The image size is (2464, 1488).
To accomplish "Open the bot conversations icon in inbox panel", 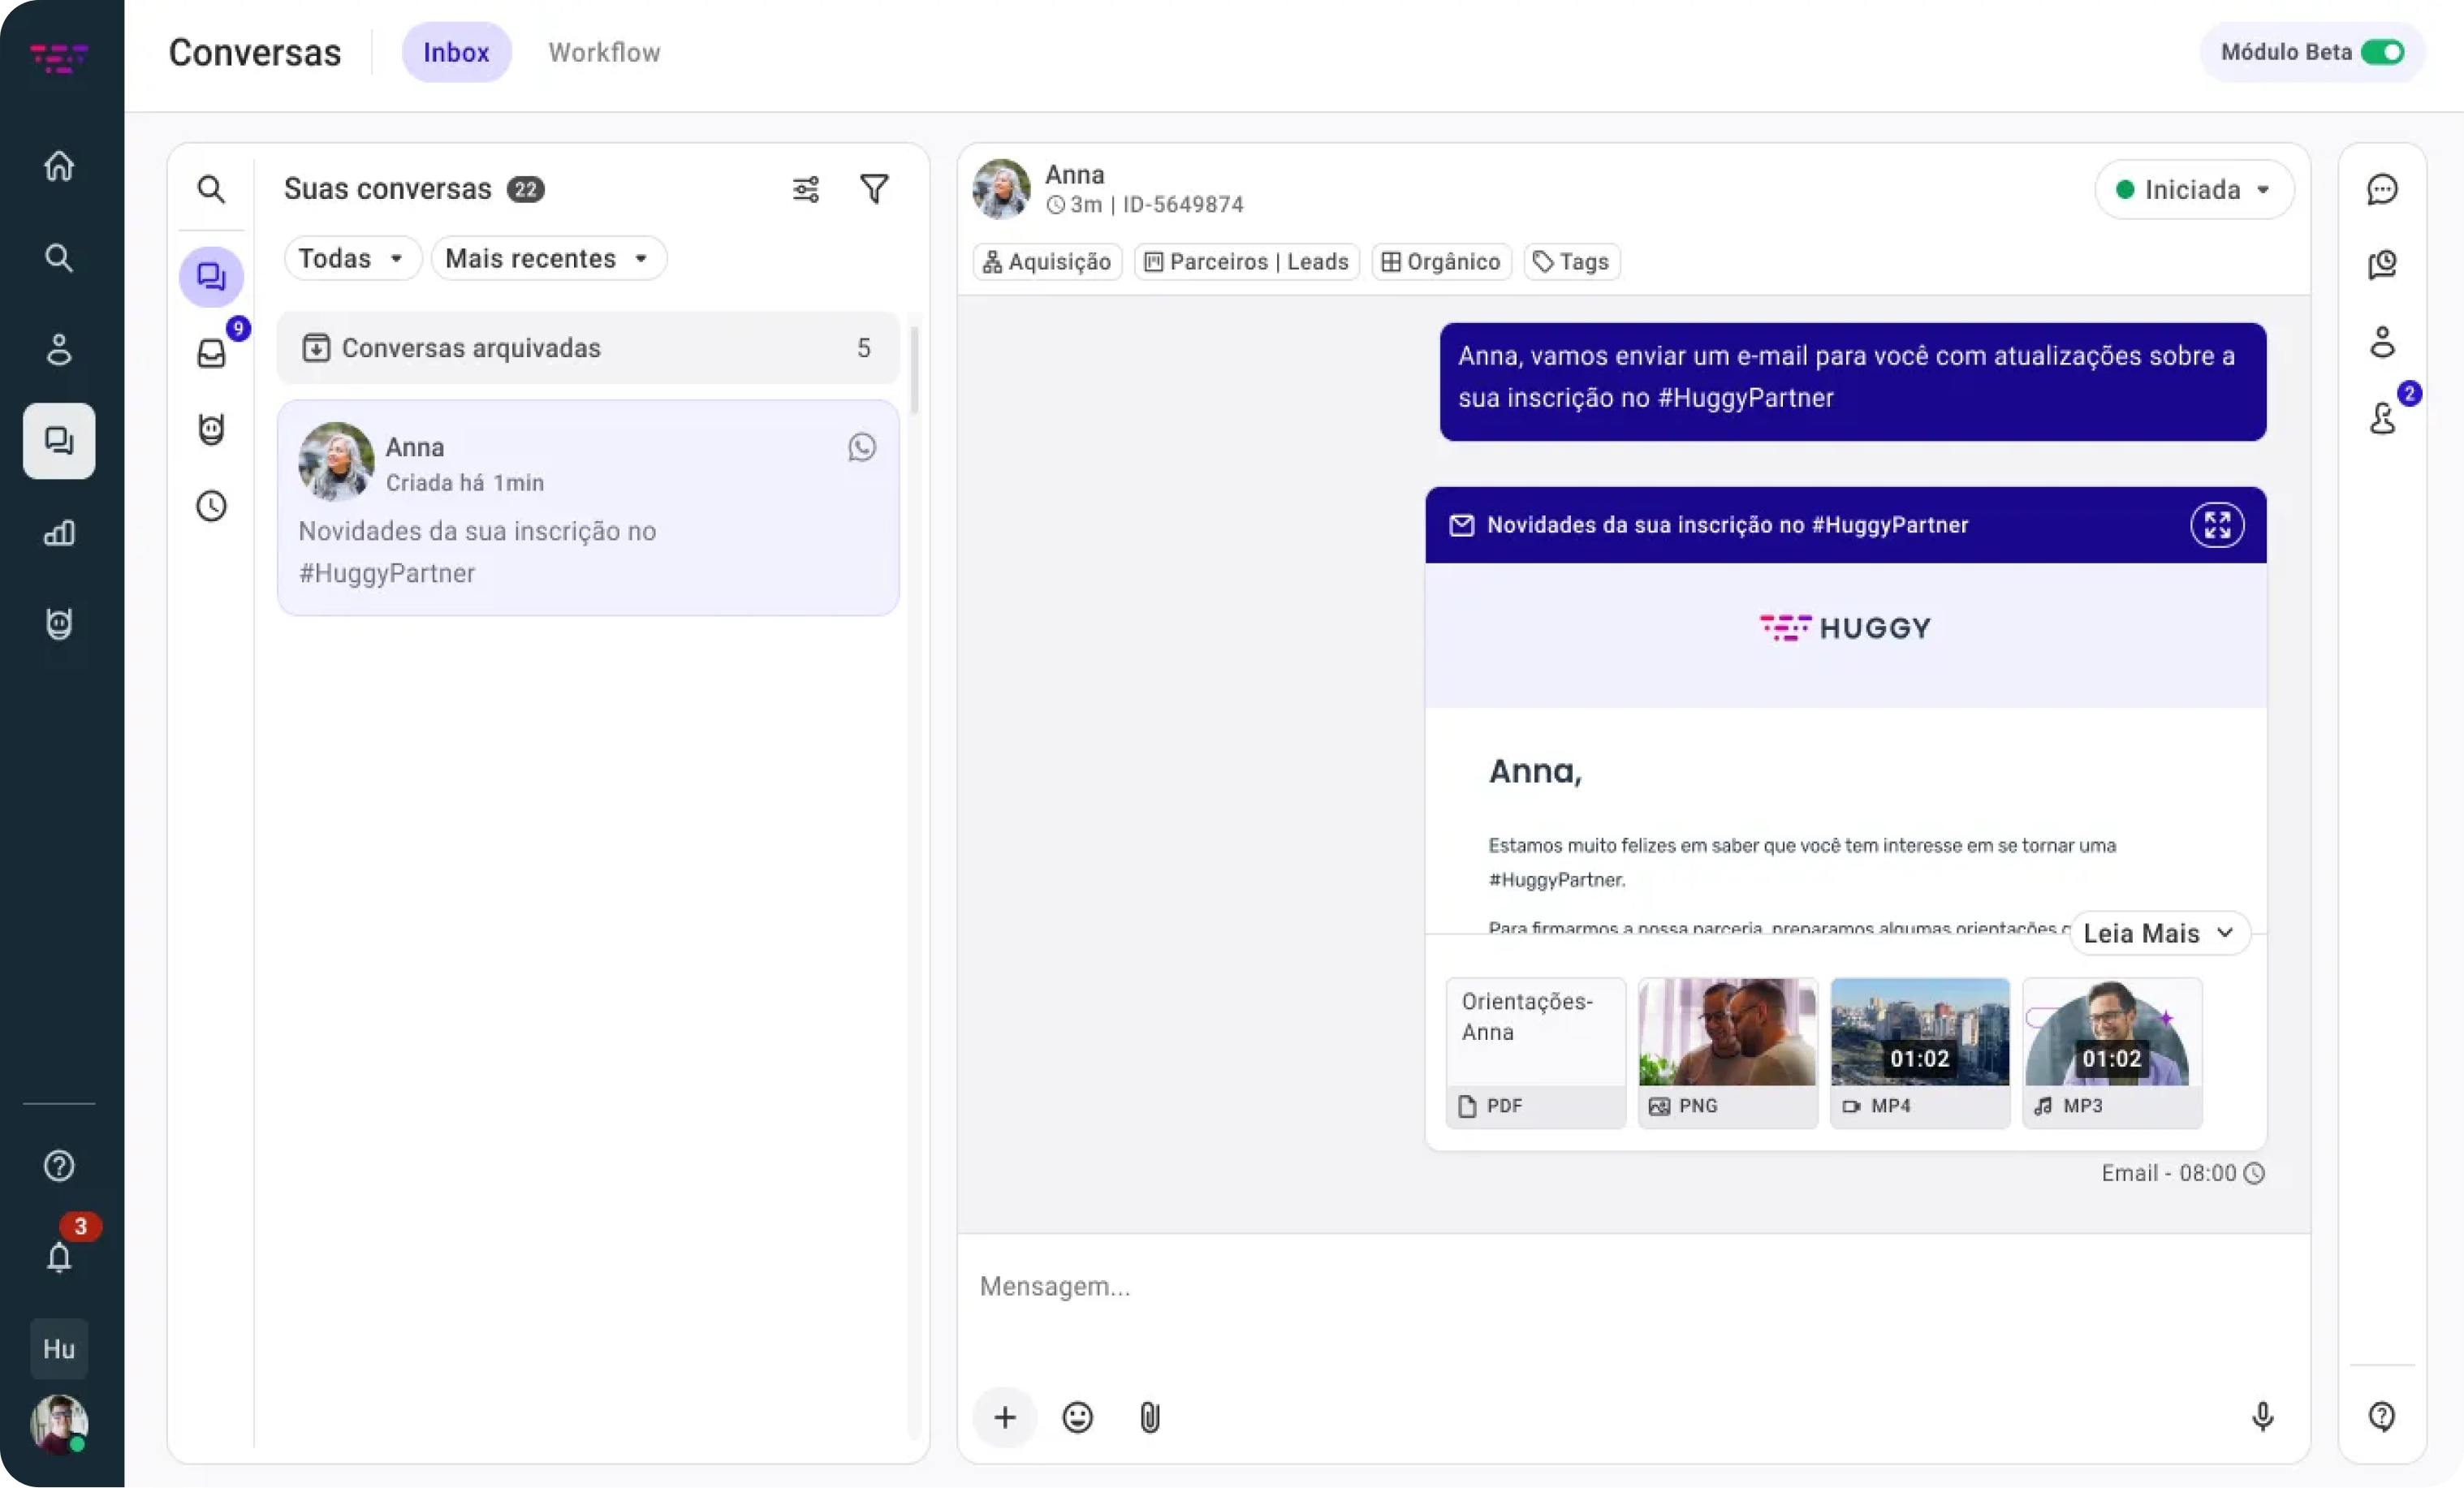I will click(211, 429).
